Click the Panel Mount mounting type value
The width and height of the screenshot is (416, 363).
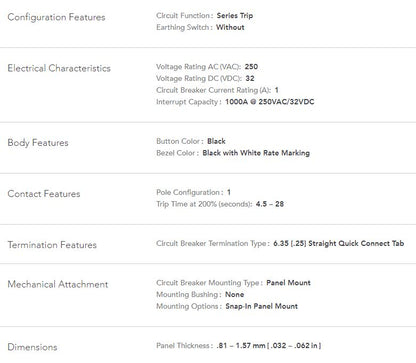point(288,283)
